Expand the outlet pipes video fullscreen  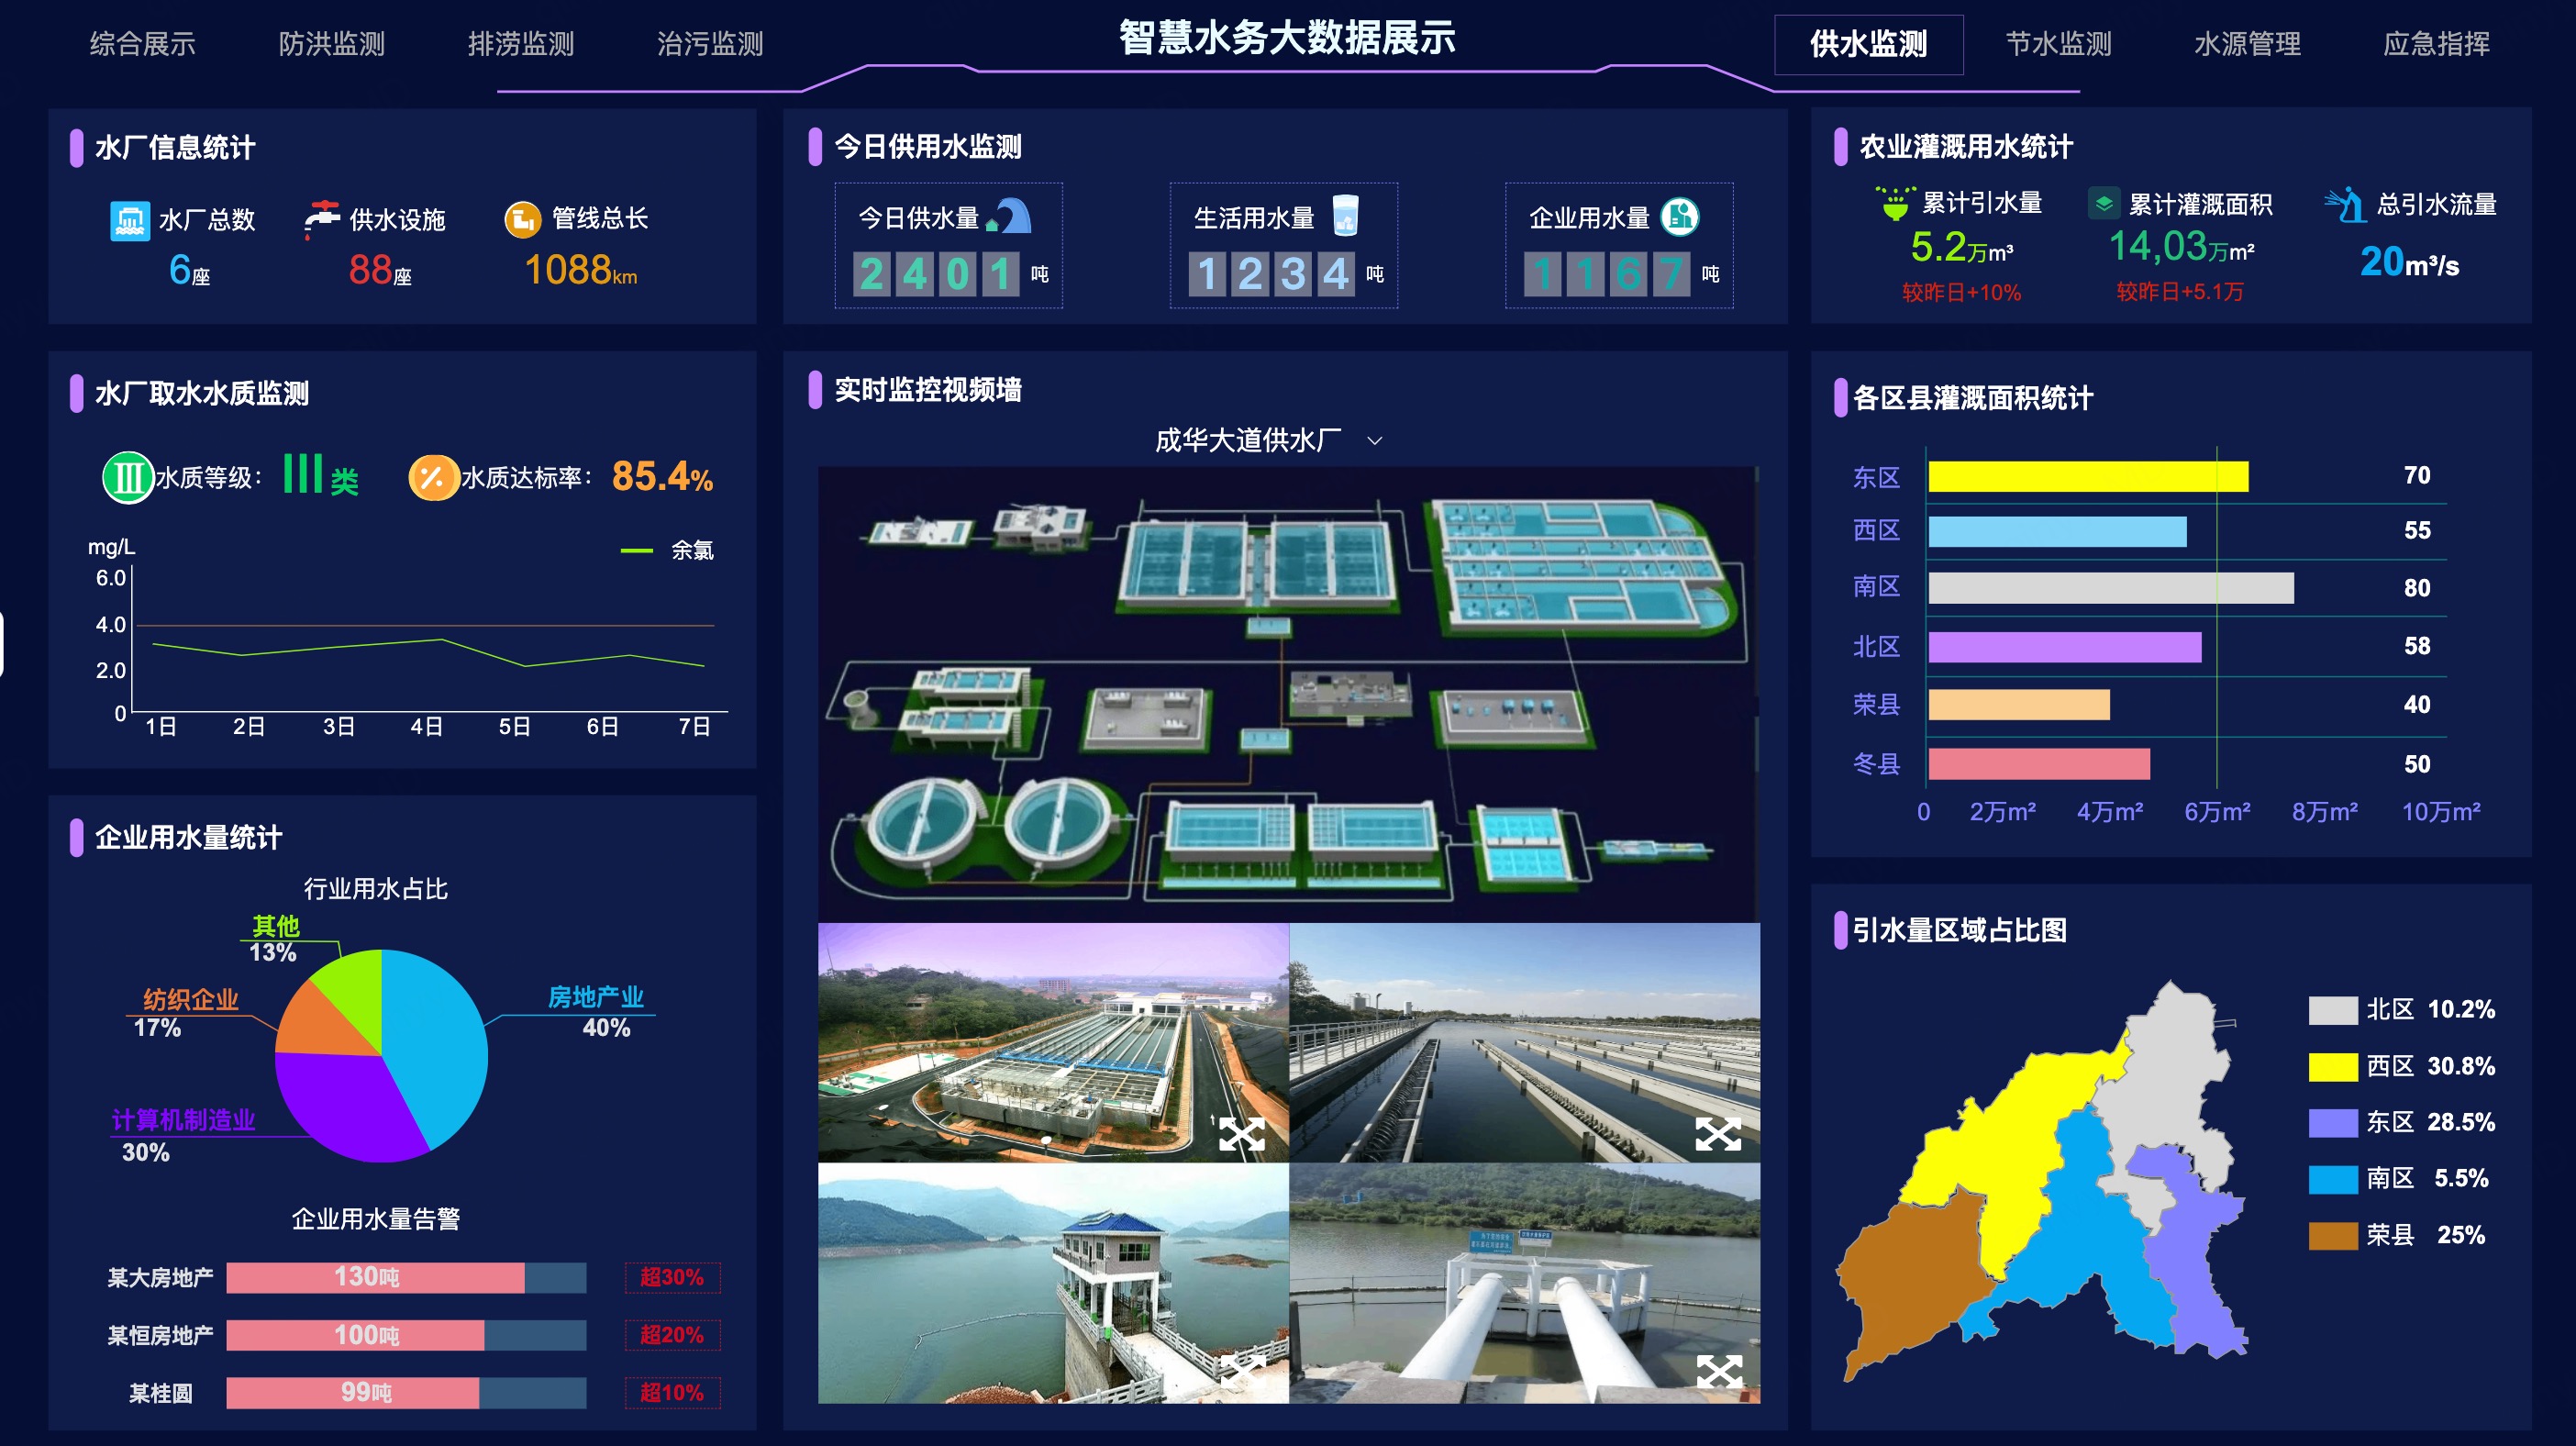(x=1718, y=1372)
